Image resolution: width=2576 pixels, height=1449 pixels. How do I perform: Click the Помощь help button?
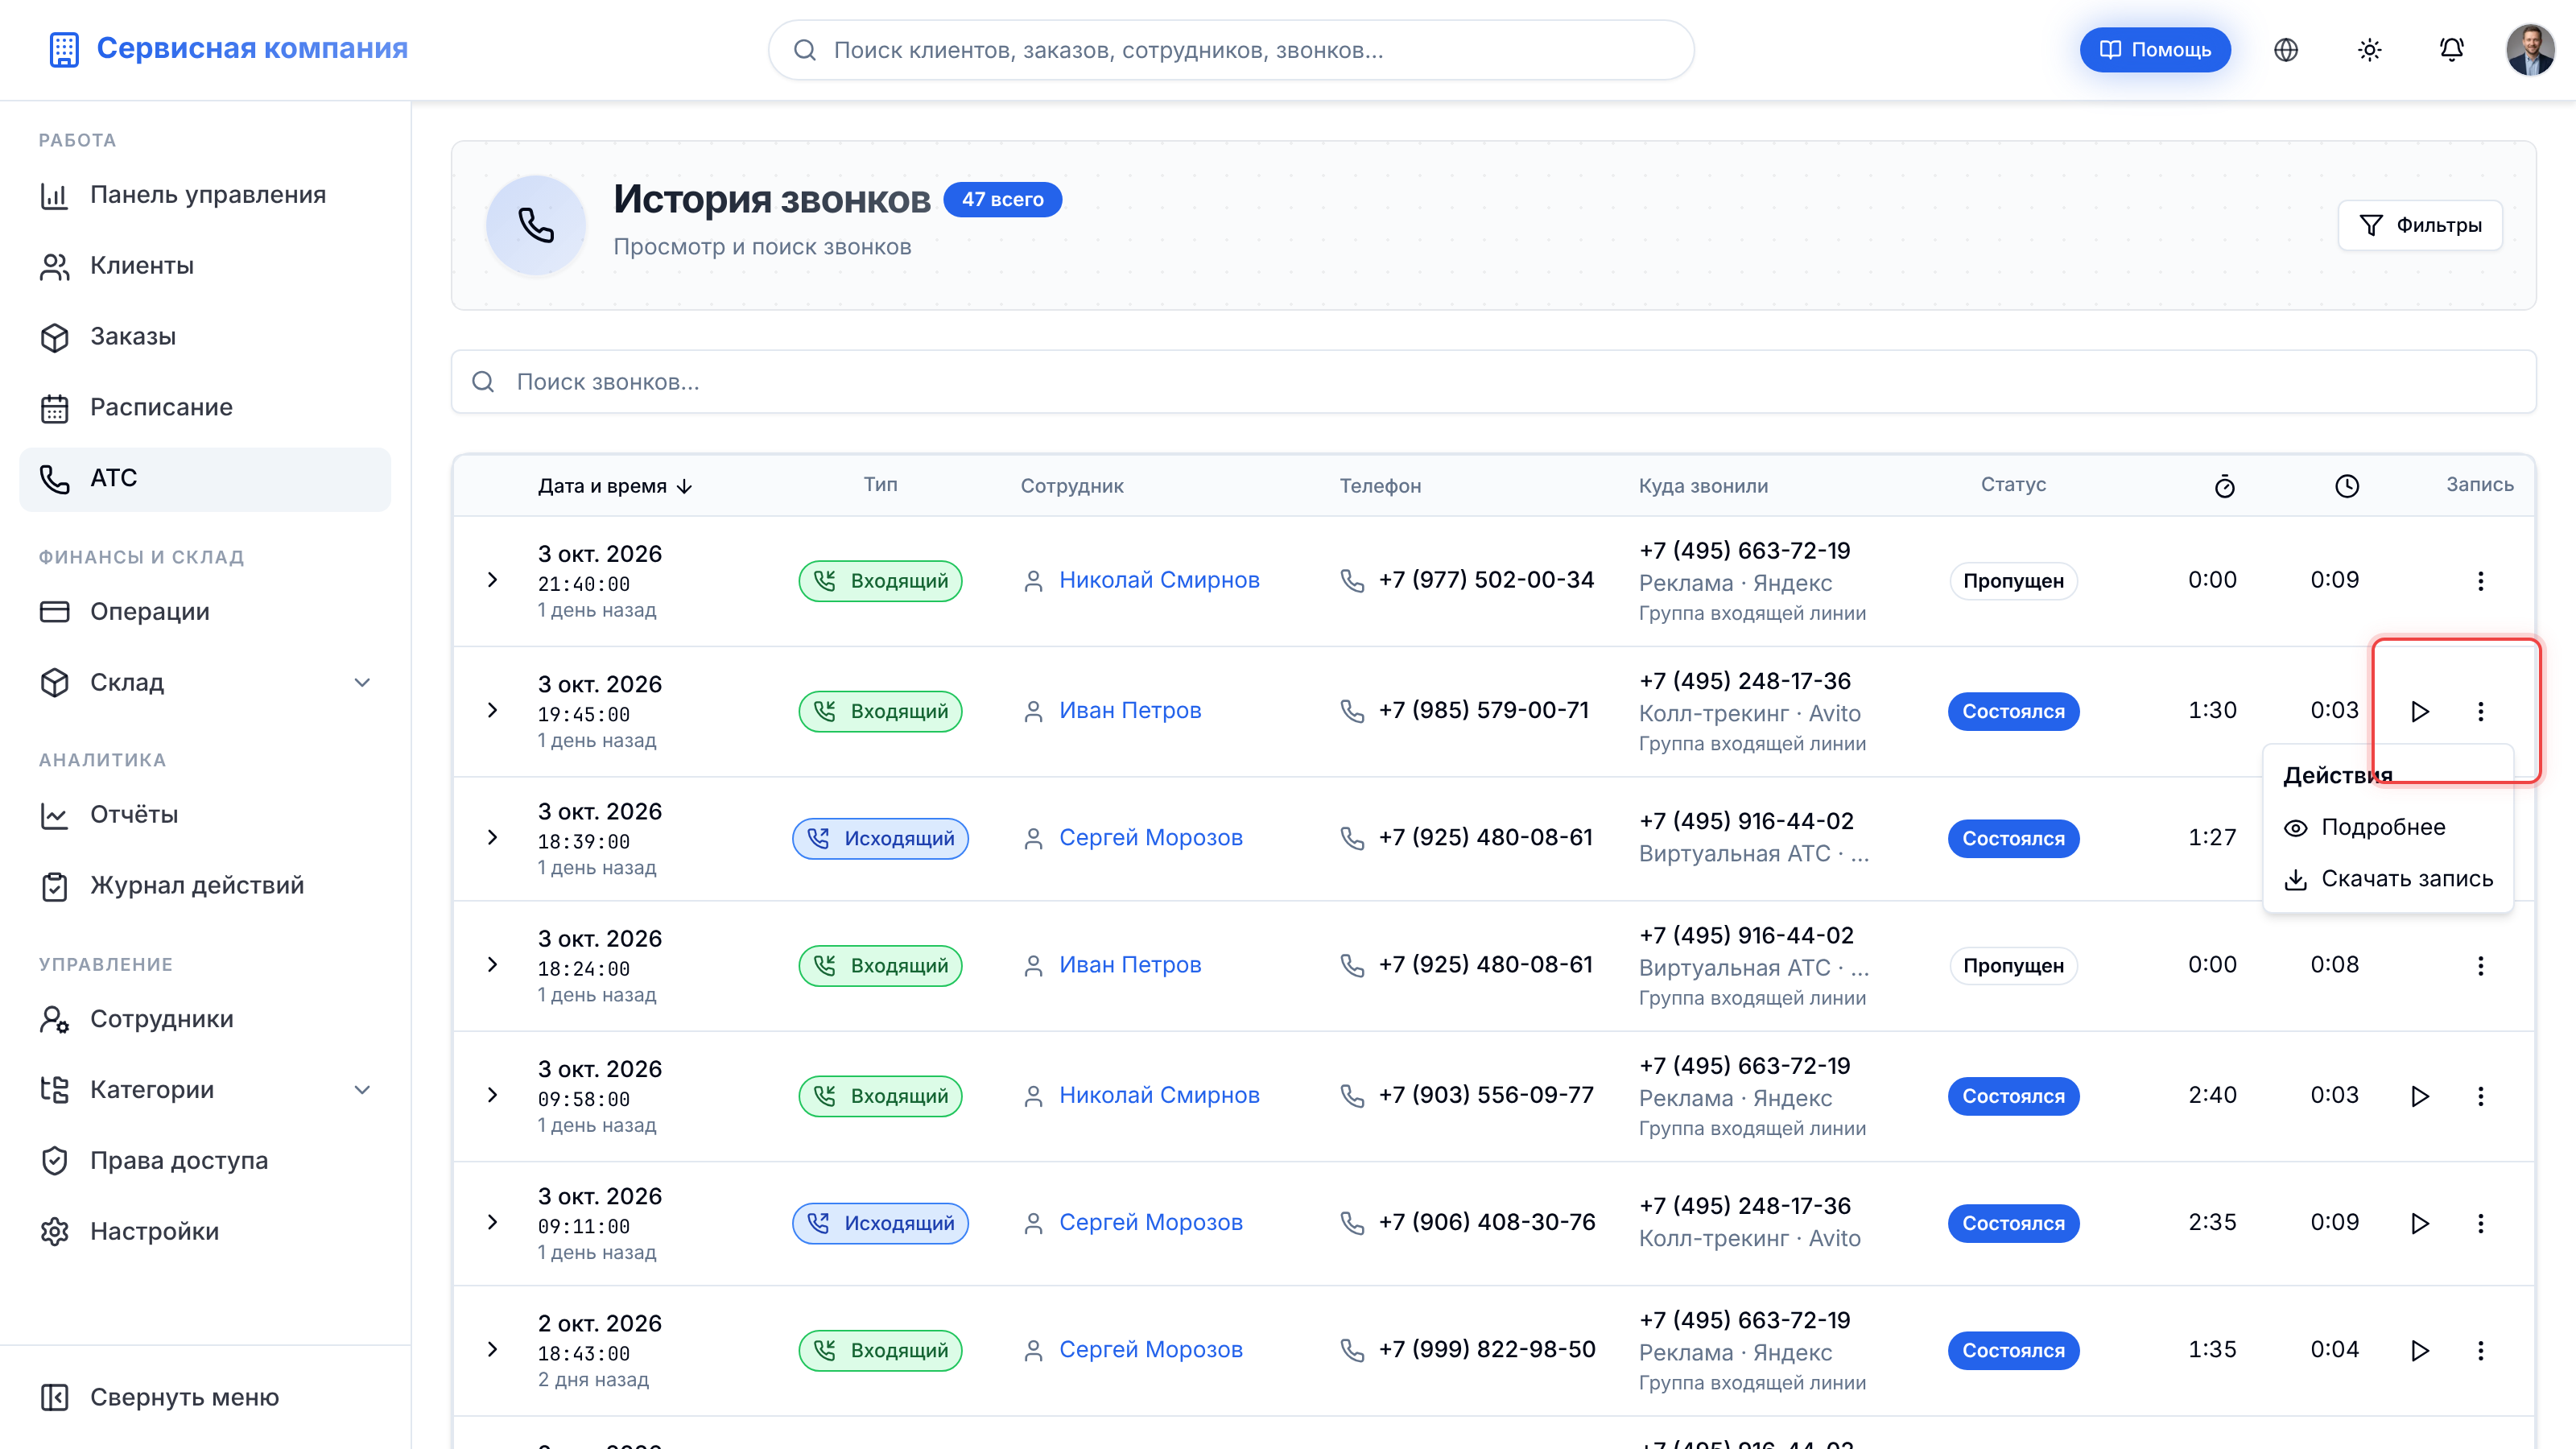coord(2155,50)
